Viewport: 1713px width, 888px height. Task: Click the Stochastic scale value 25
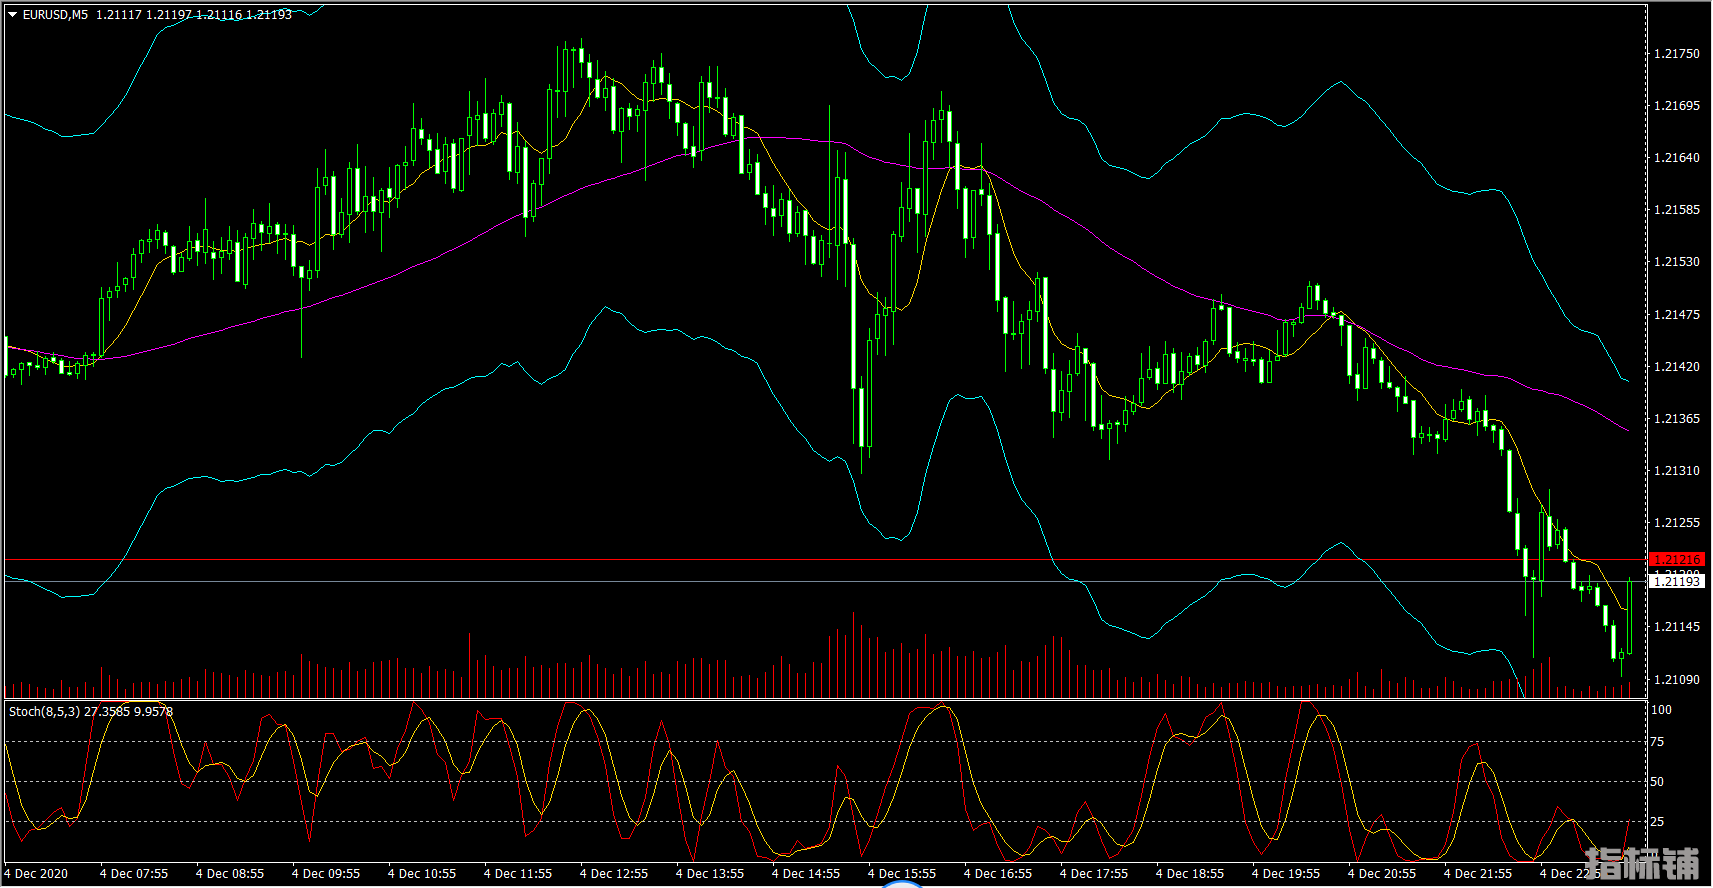tap(1657, 822)
